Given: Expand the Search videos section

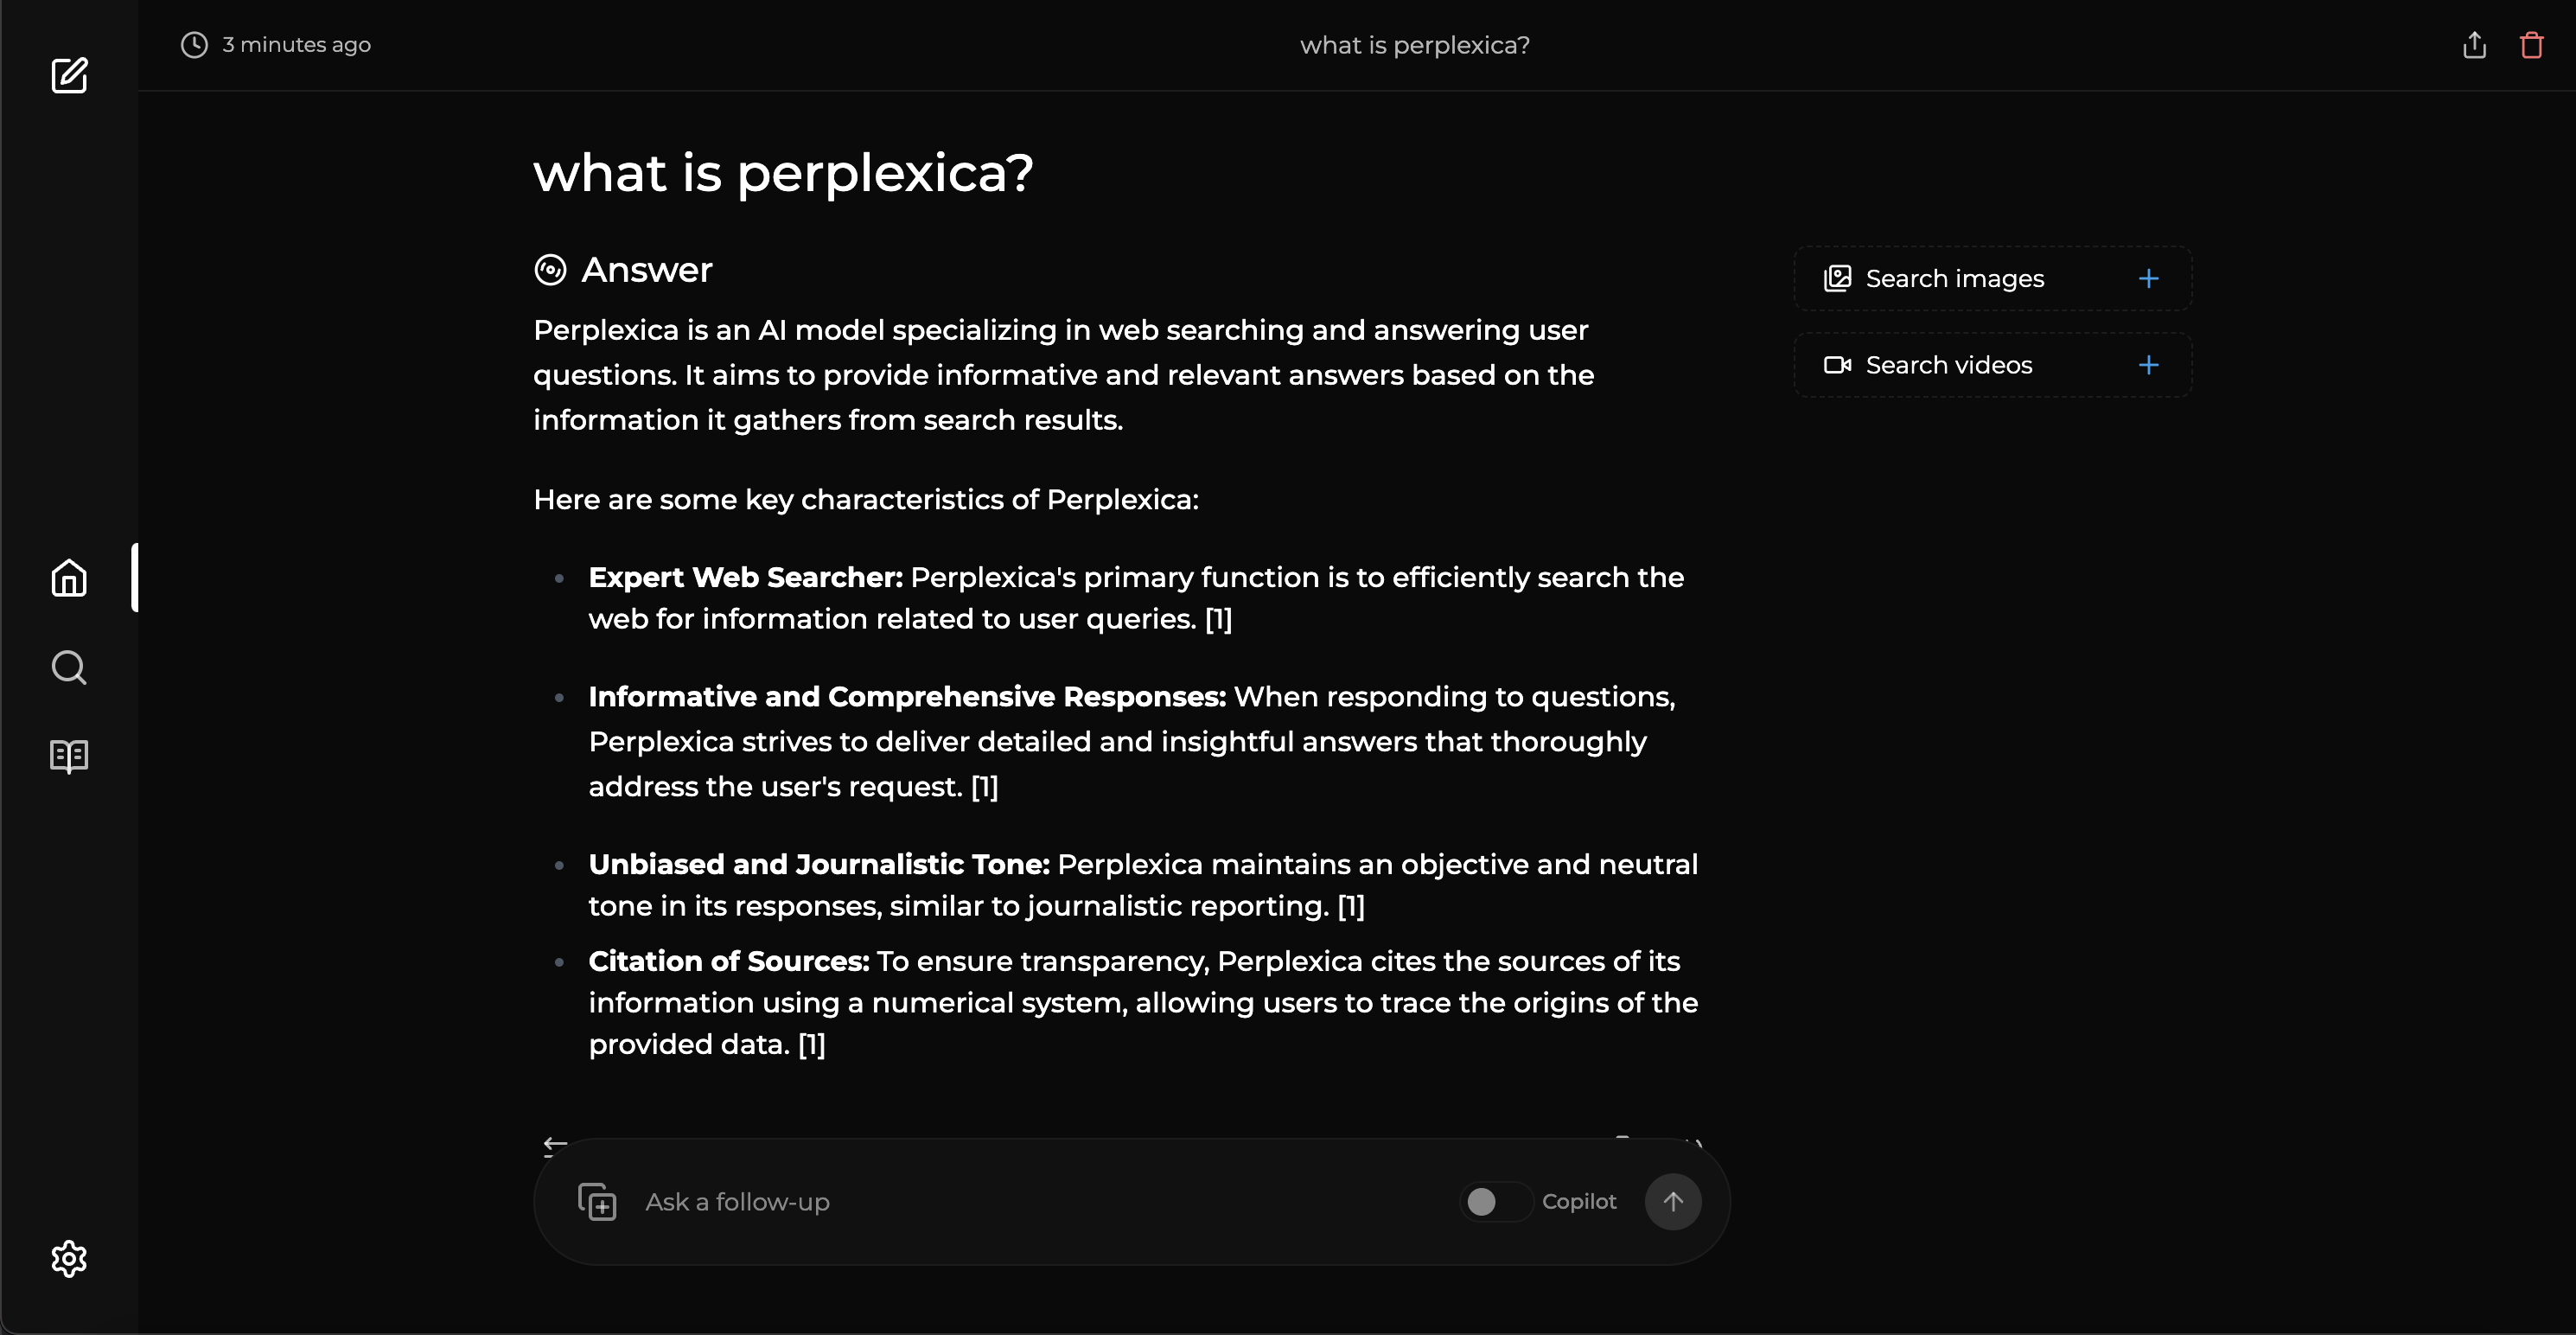Looking at the screenshot, I should tap(2147, 364).
